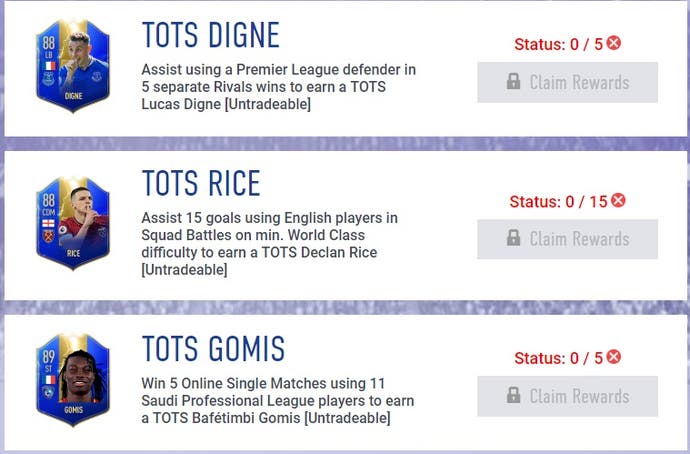Image resolution: width=690 pixels, height=454 pixels.
Task: Click the TOTS Rice player card
Action: [x=73, y=223]
